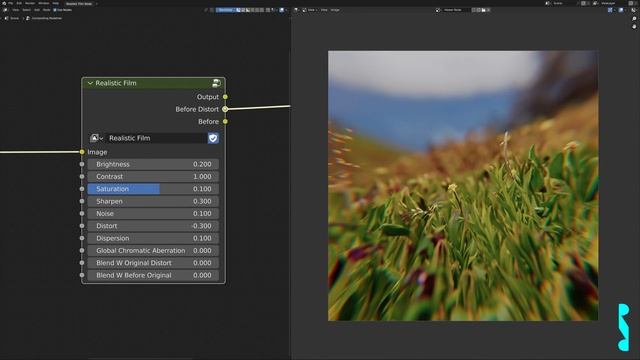Click the Saturation value slider
Screen dimensions: 640x360
tap(153, 189)
